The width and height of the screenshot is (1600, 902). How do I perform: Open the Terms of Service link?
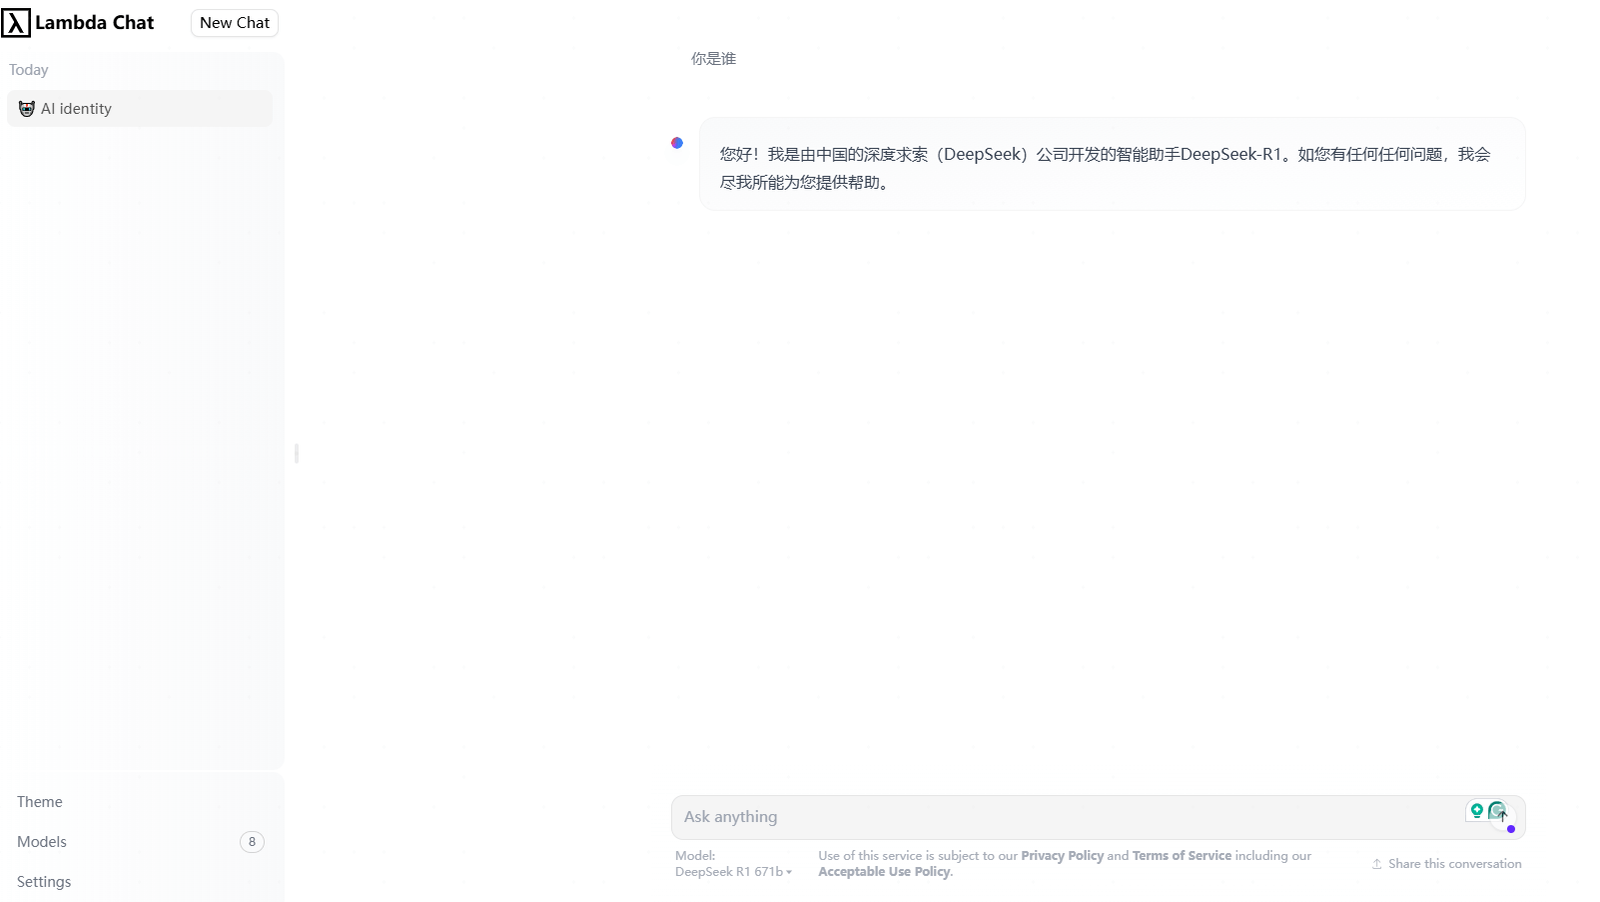pos(1182,856)
